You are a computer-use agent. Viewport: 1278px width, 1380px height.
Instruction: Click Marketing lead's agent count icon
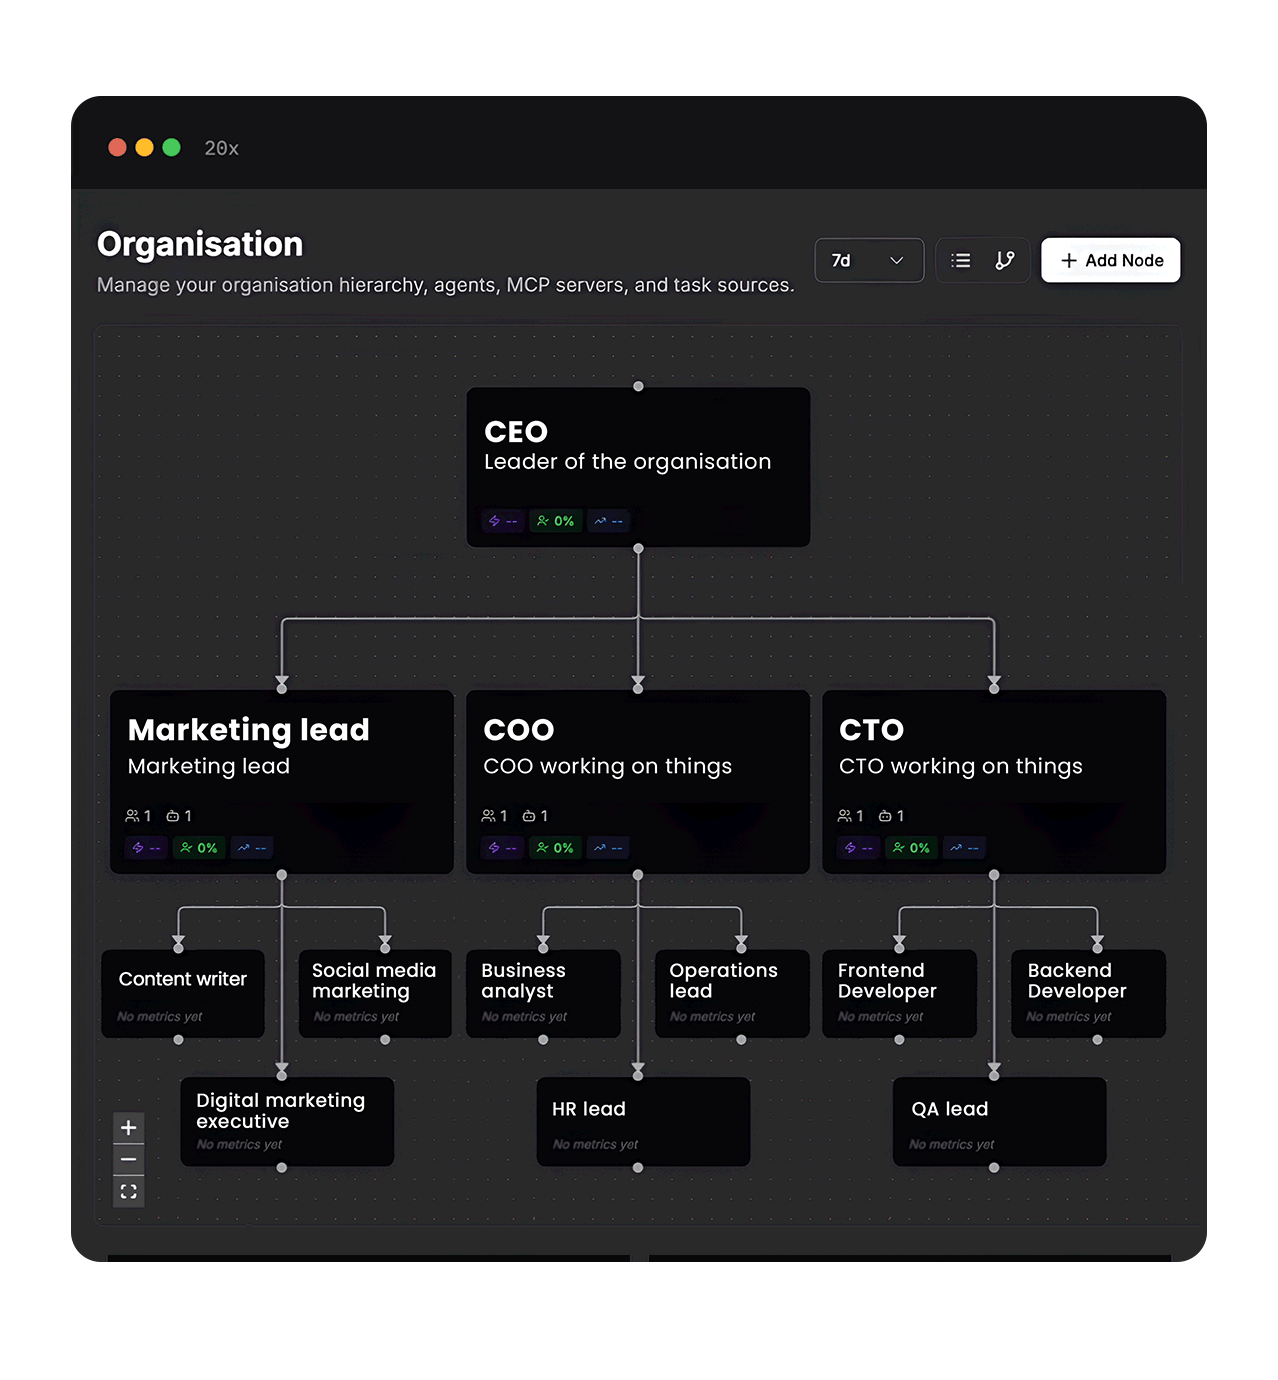click(x=173, y=816)
